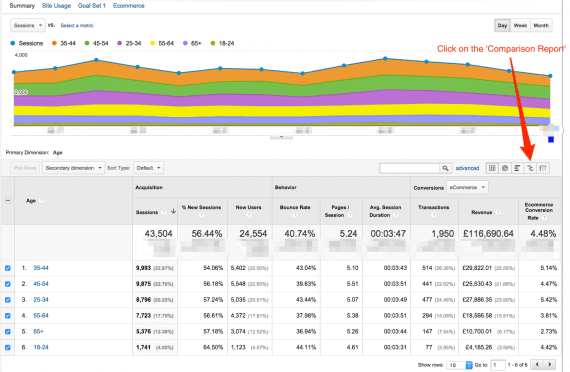
Task: Click the Sessions column sort arrow
Action: pos(173,211)
